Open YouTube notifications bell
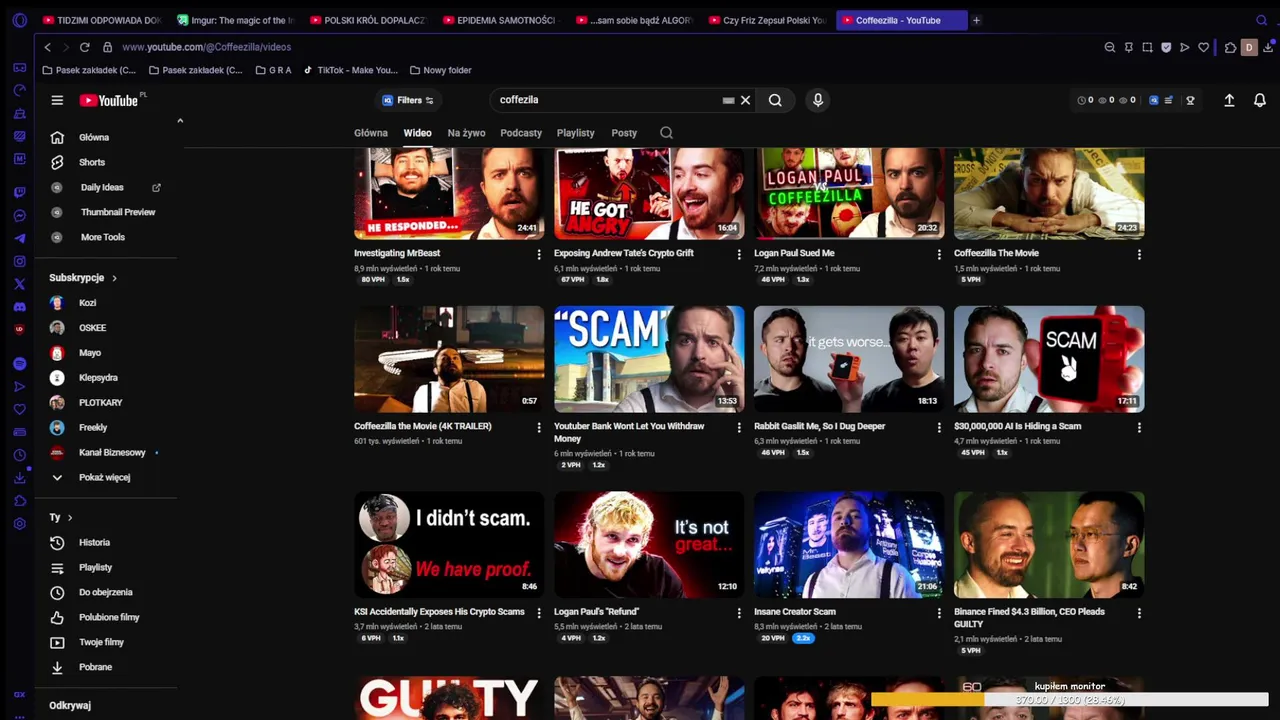This screenshot has width=1280, height=720. tap(1260, 100)
